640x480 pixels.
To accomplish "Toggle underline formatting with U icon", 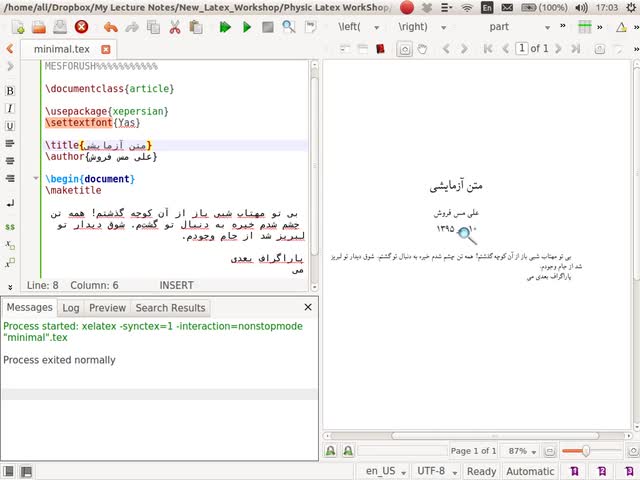I will click(10, 126).
